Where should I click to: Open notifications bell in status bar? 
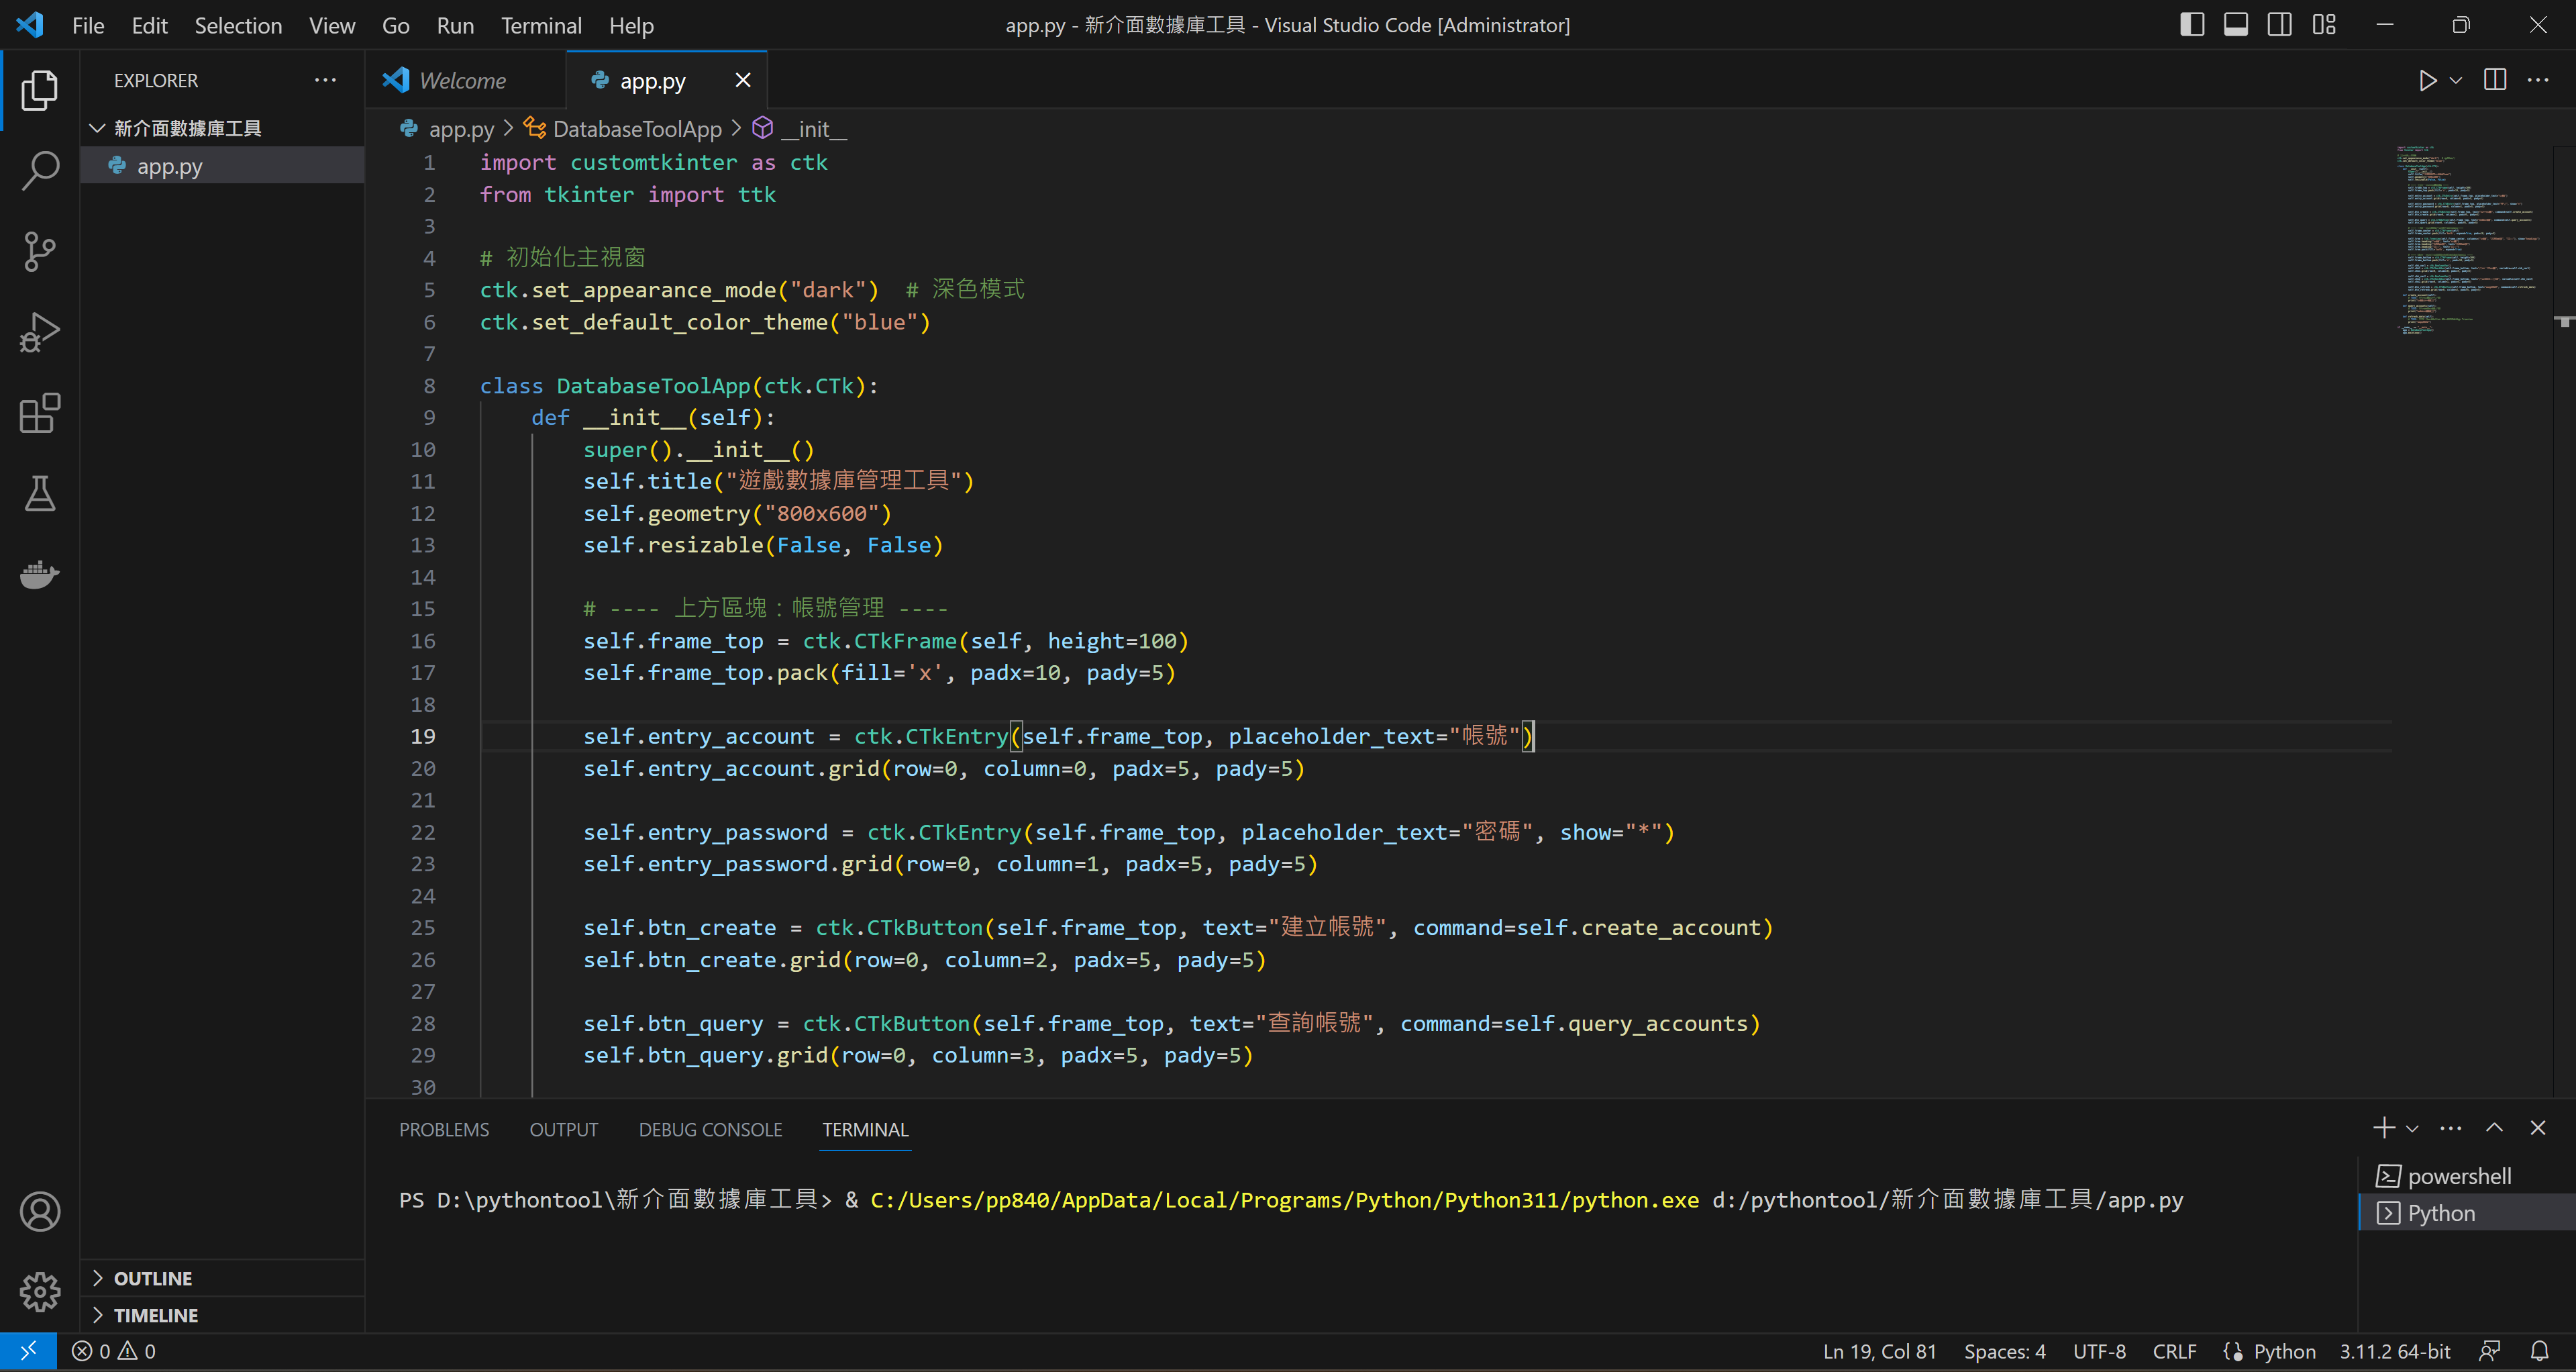point(2540,1351)
